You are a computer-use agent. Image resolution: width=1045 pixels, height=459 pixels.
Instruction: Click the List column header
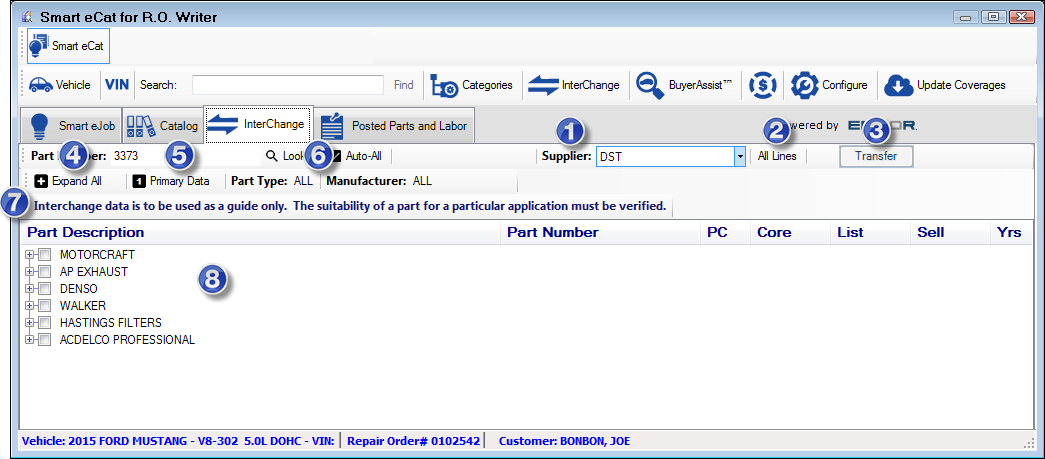[870, 232]
